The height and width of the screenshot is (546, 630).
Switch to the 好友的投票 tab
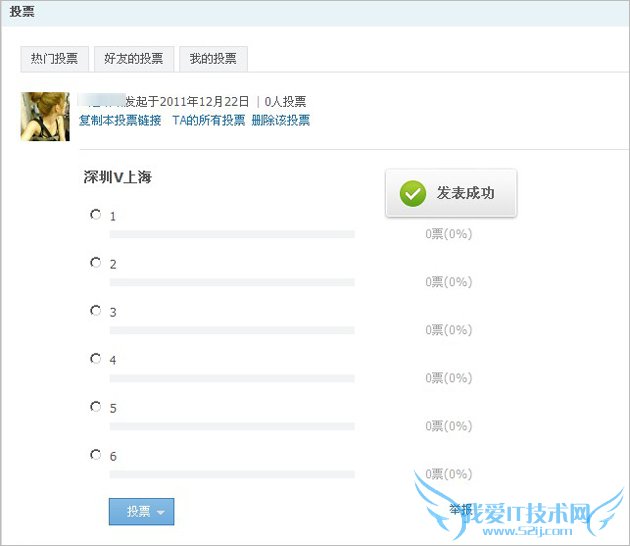point(134,59)
